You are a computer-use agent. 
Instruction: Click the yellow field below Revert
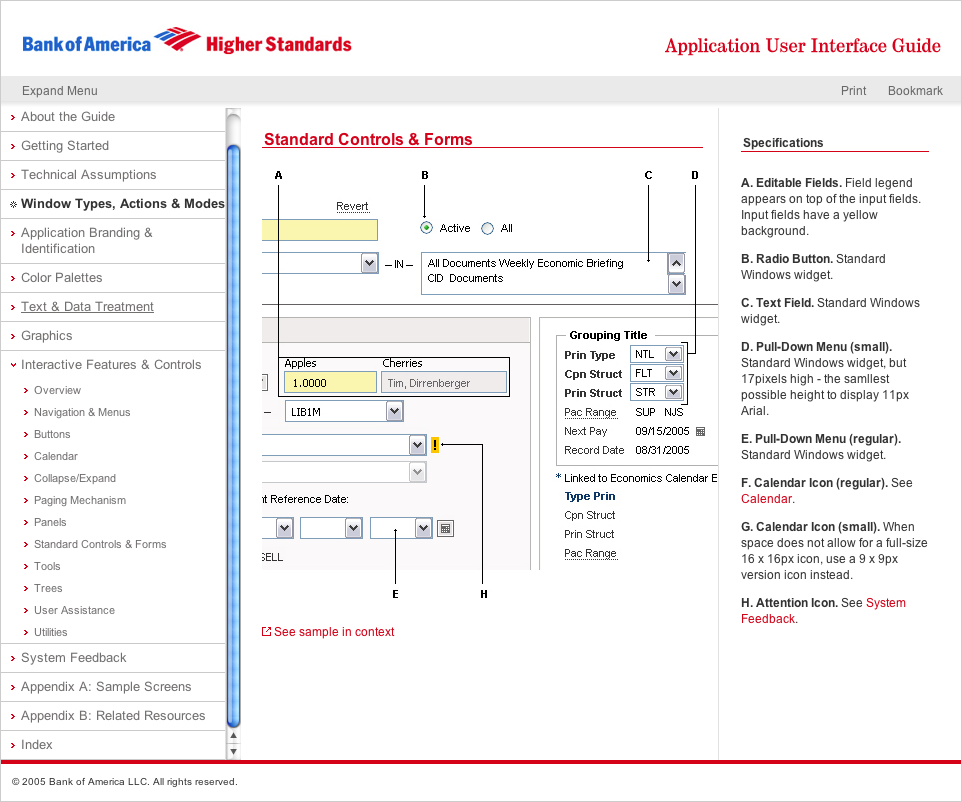coord(320,230)
